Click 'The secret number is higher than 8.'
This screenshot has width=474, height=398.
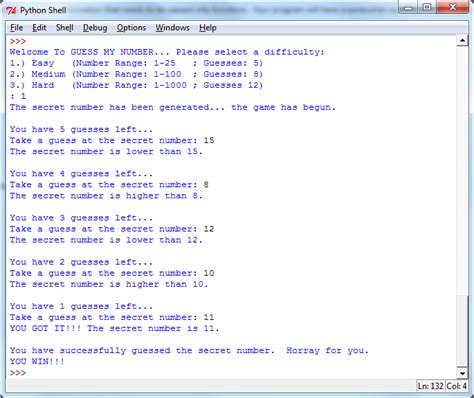[106, 196]
